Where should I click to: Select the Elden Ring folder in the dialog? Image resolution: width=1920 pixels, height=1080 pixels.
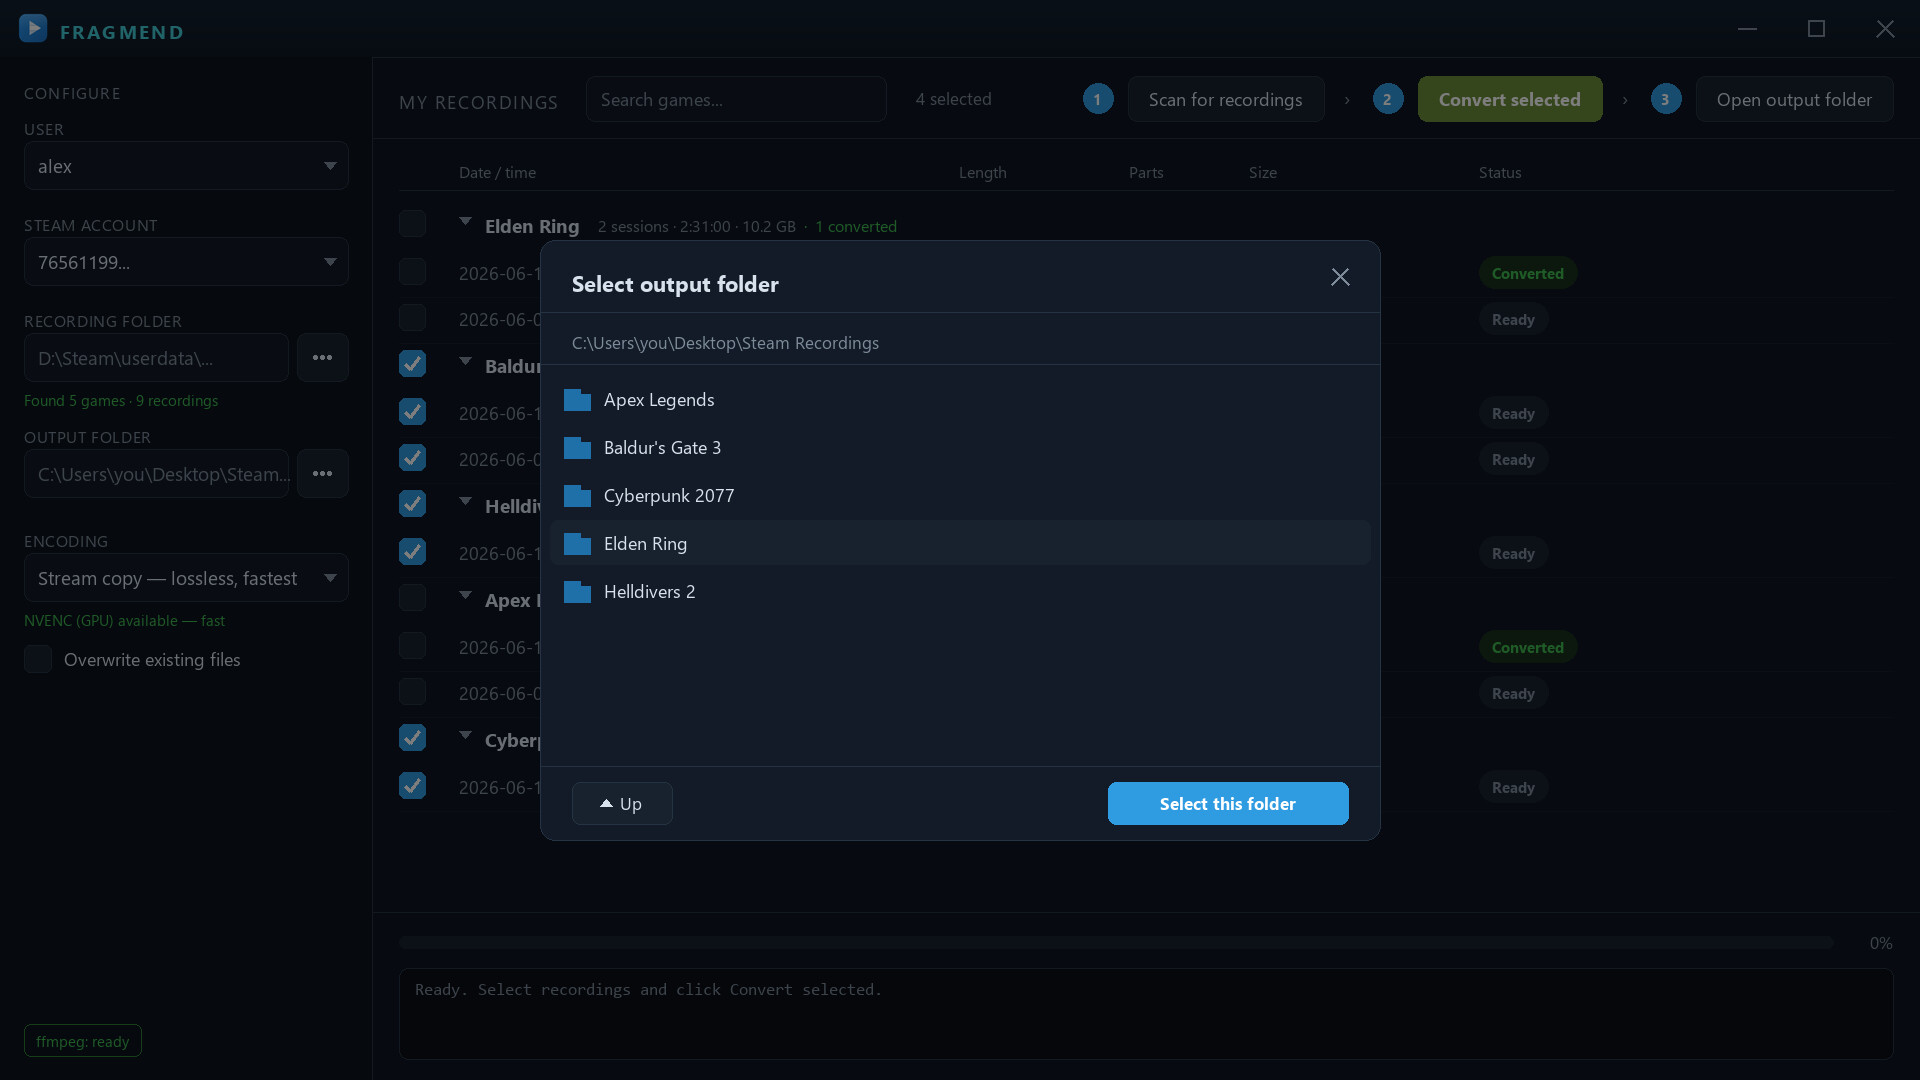point(960,544)
